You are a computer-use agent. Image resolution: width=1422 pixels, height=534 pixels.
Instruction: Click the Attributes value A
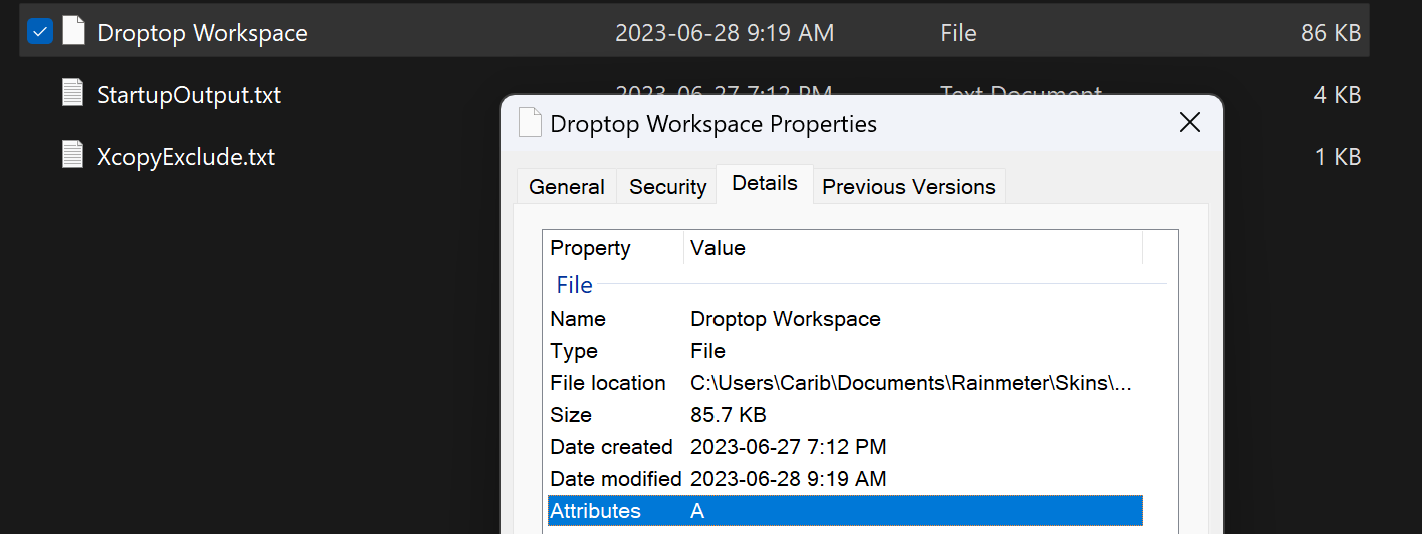697,511
